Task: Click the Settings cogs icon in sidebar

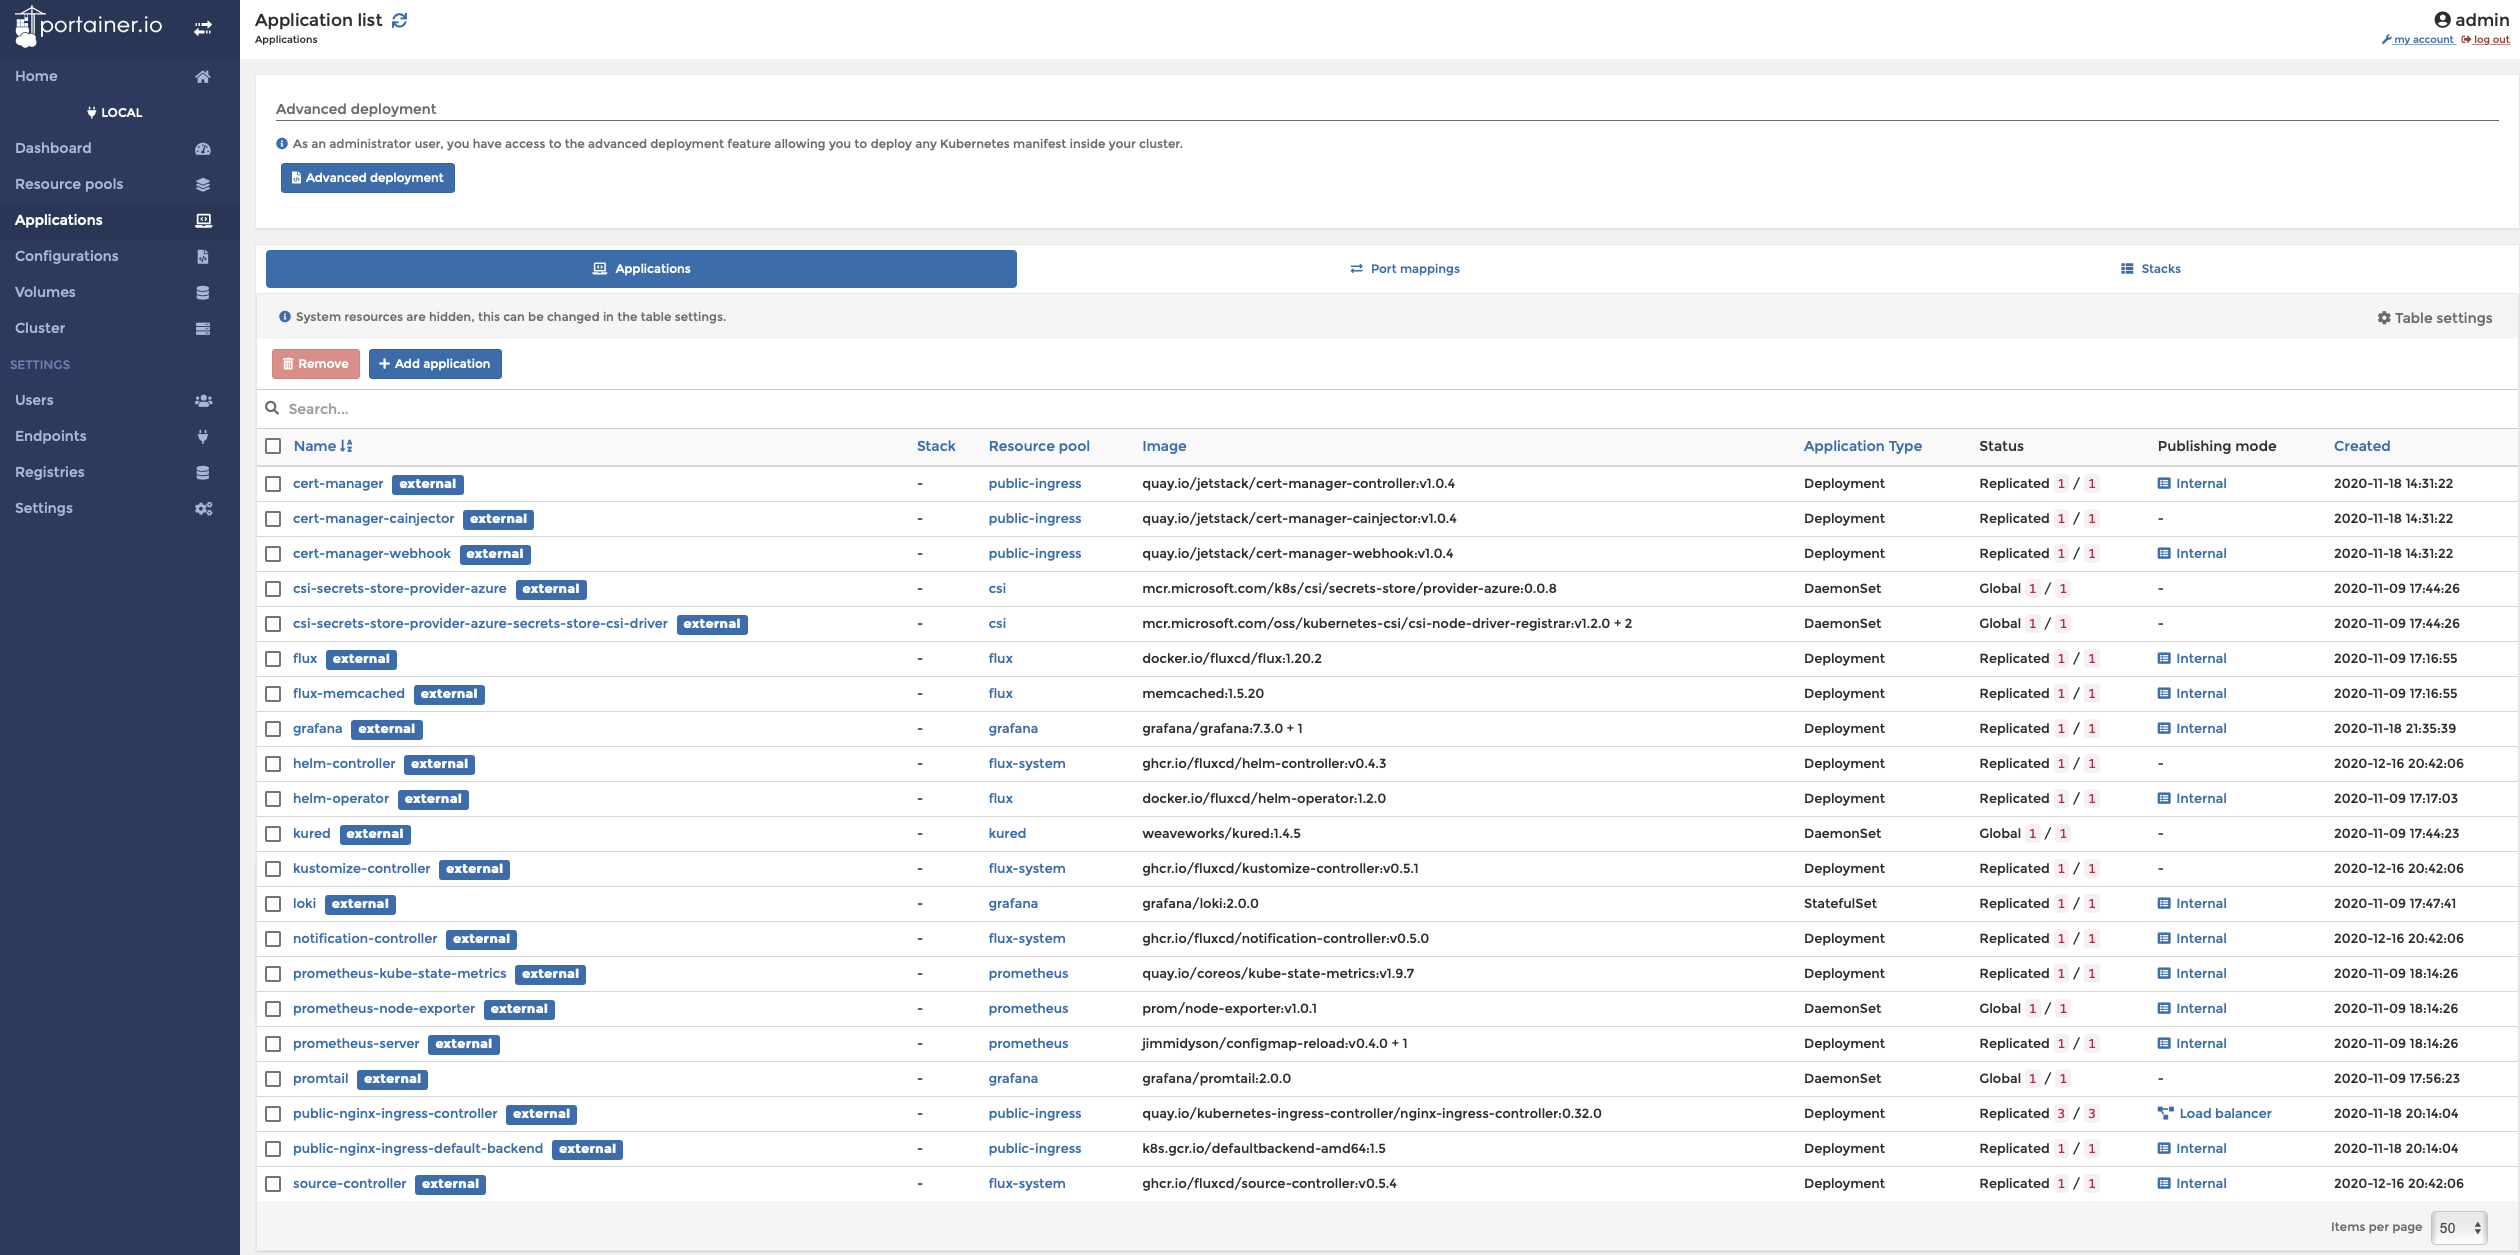Action: click(x=203, y=509)
